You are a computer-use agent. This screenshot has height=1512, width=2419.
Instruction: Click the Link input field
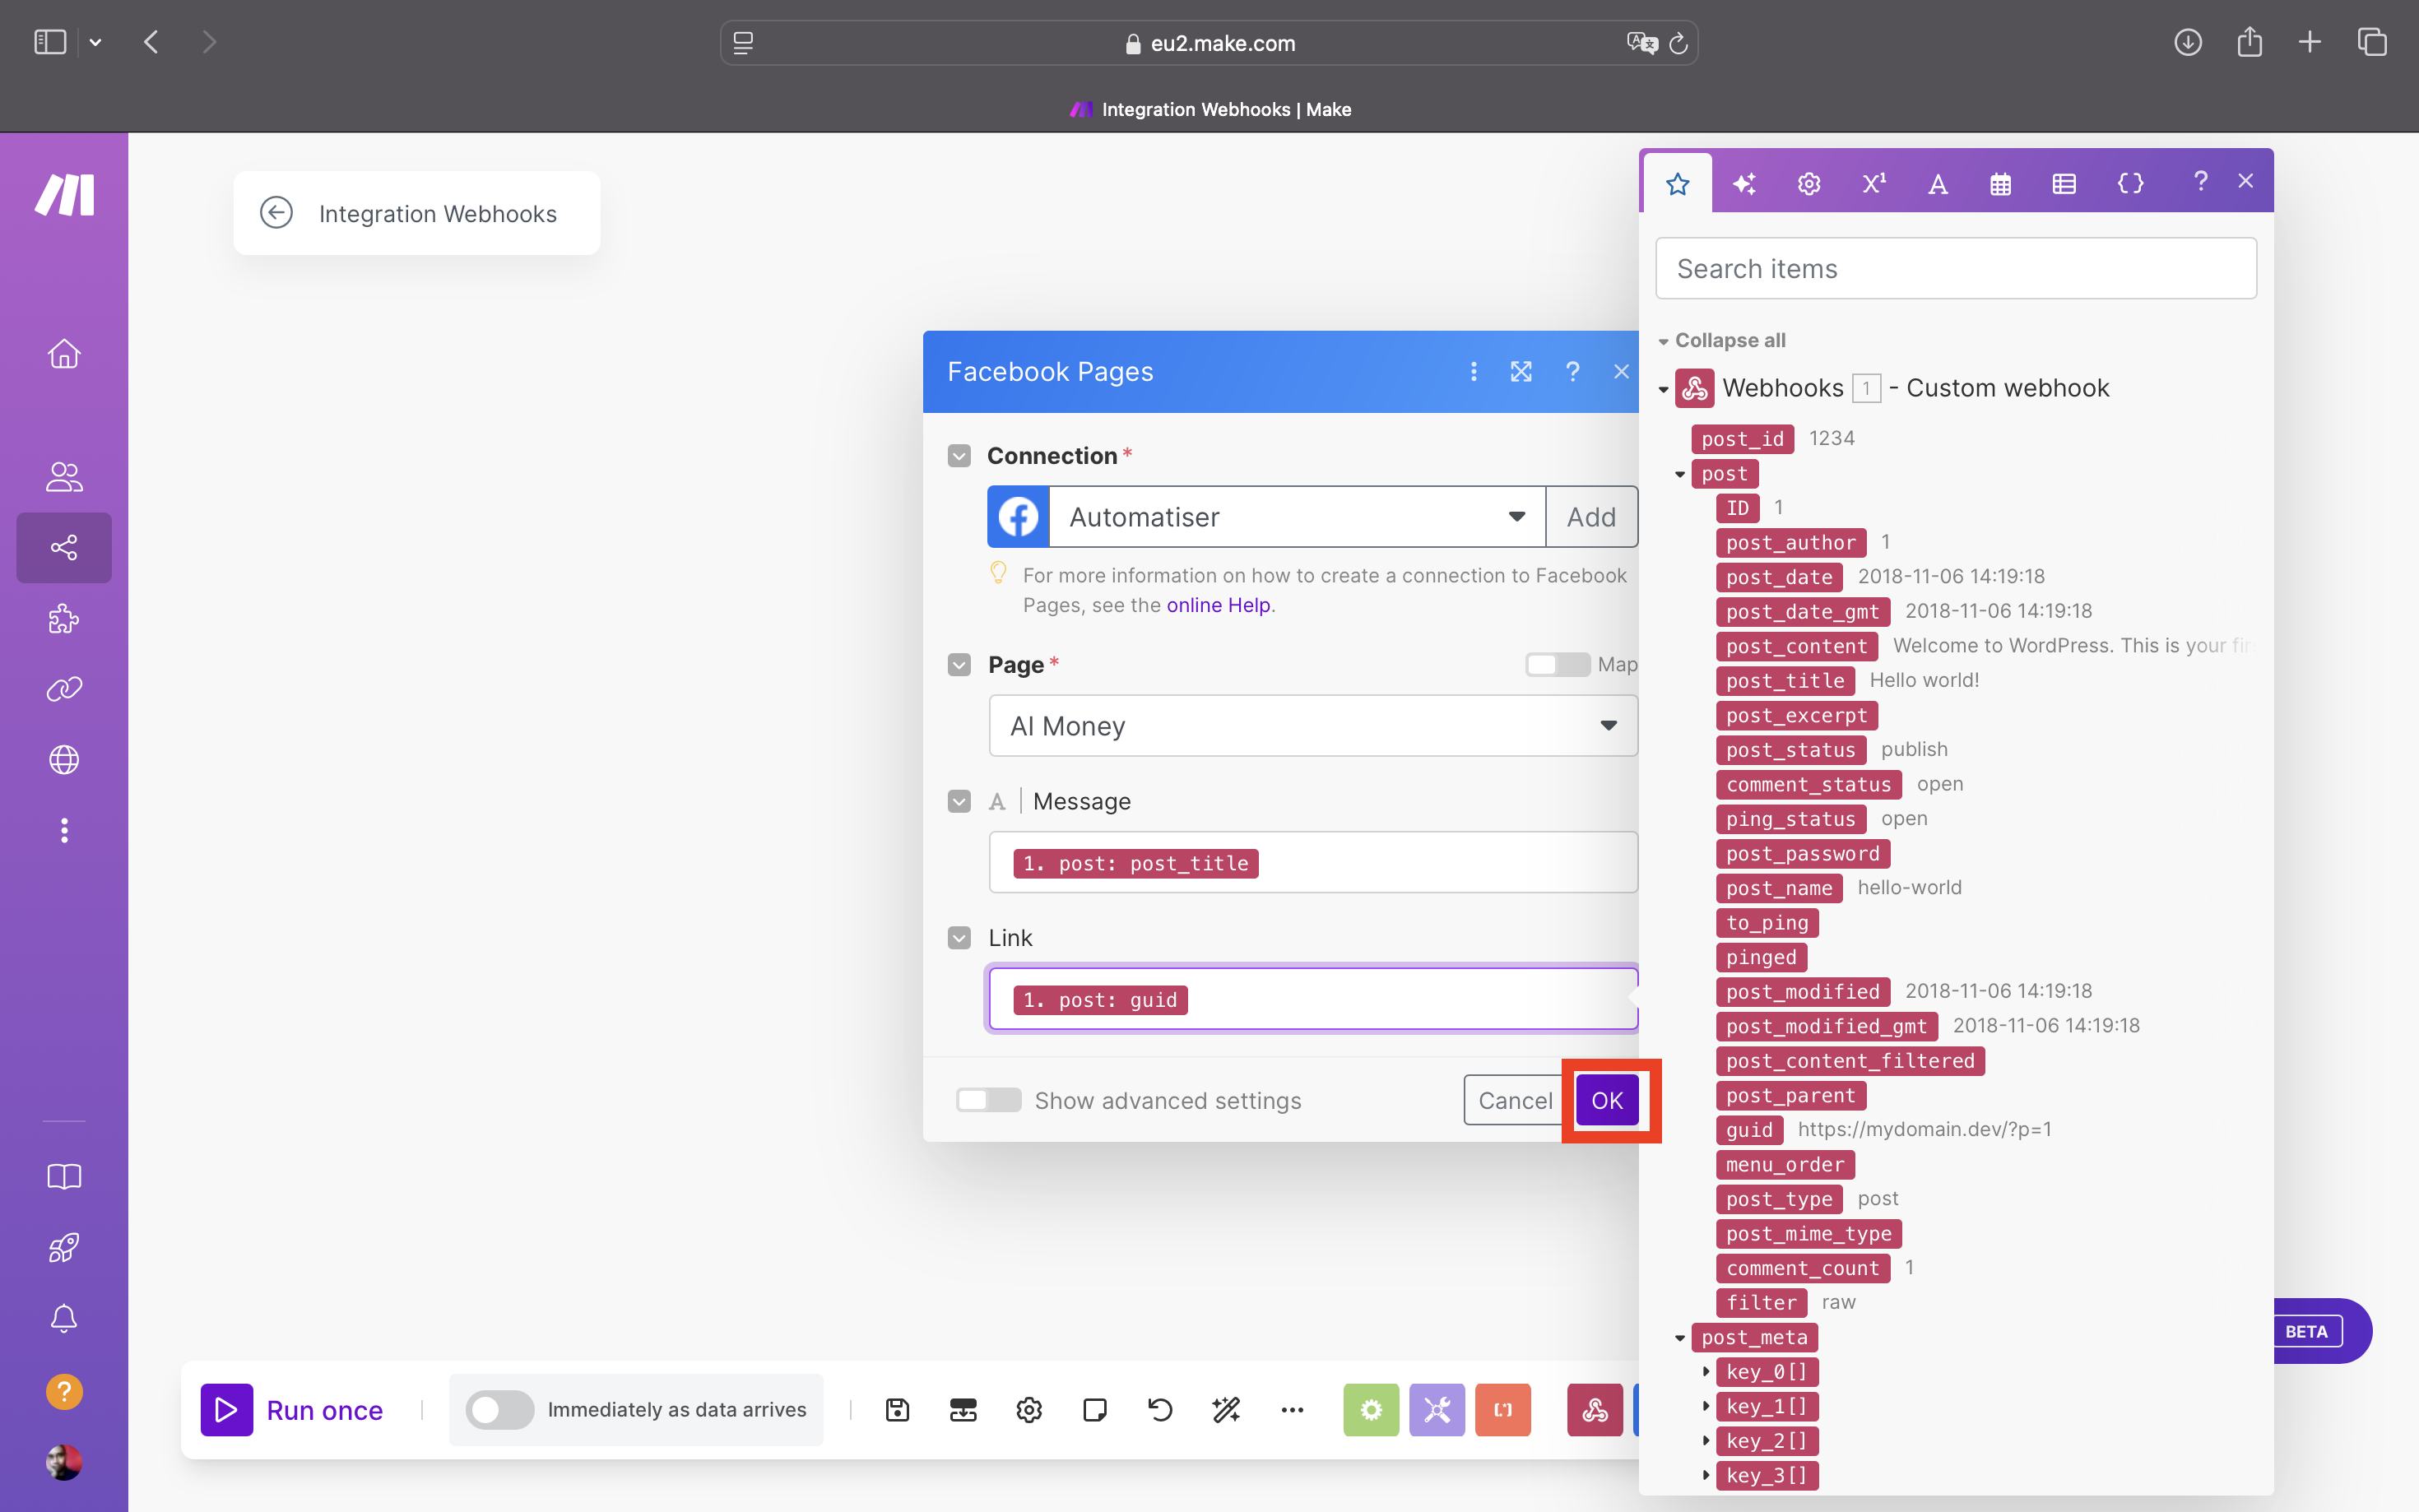pos(1315,998)
